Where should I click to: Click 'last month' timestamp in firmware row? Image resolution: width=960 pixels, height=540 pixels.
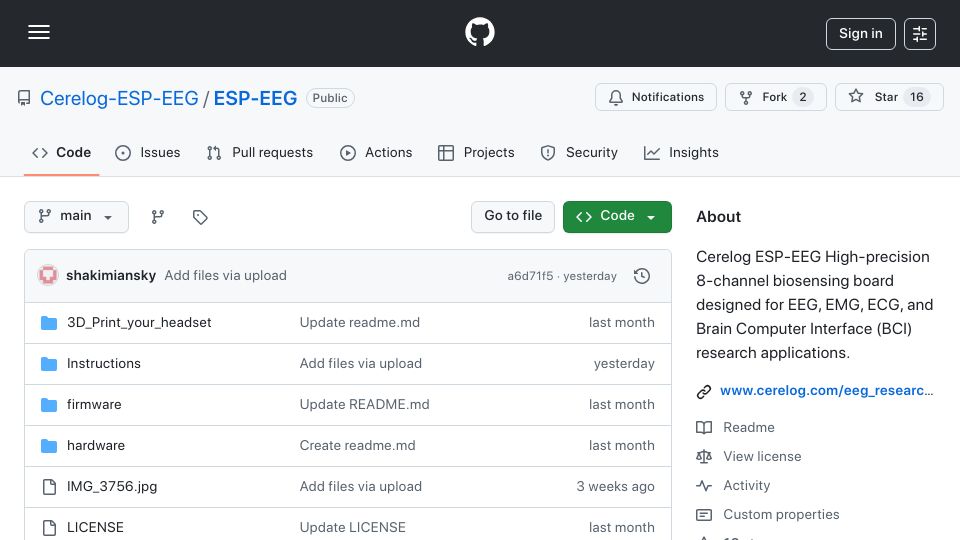(x=621, y=405)
